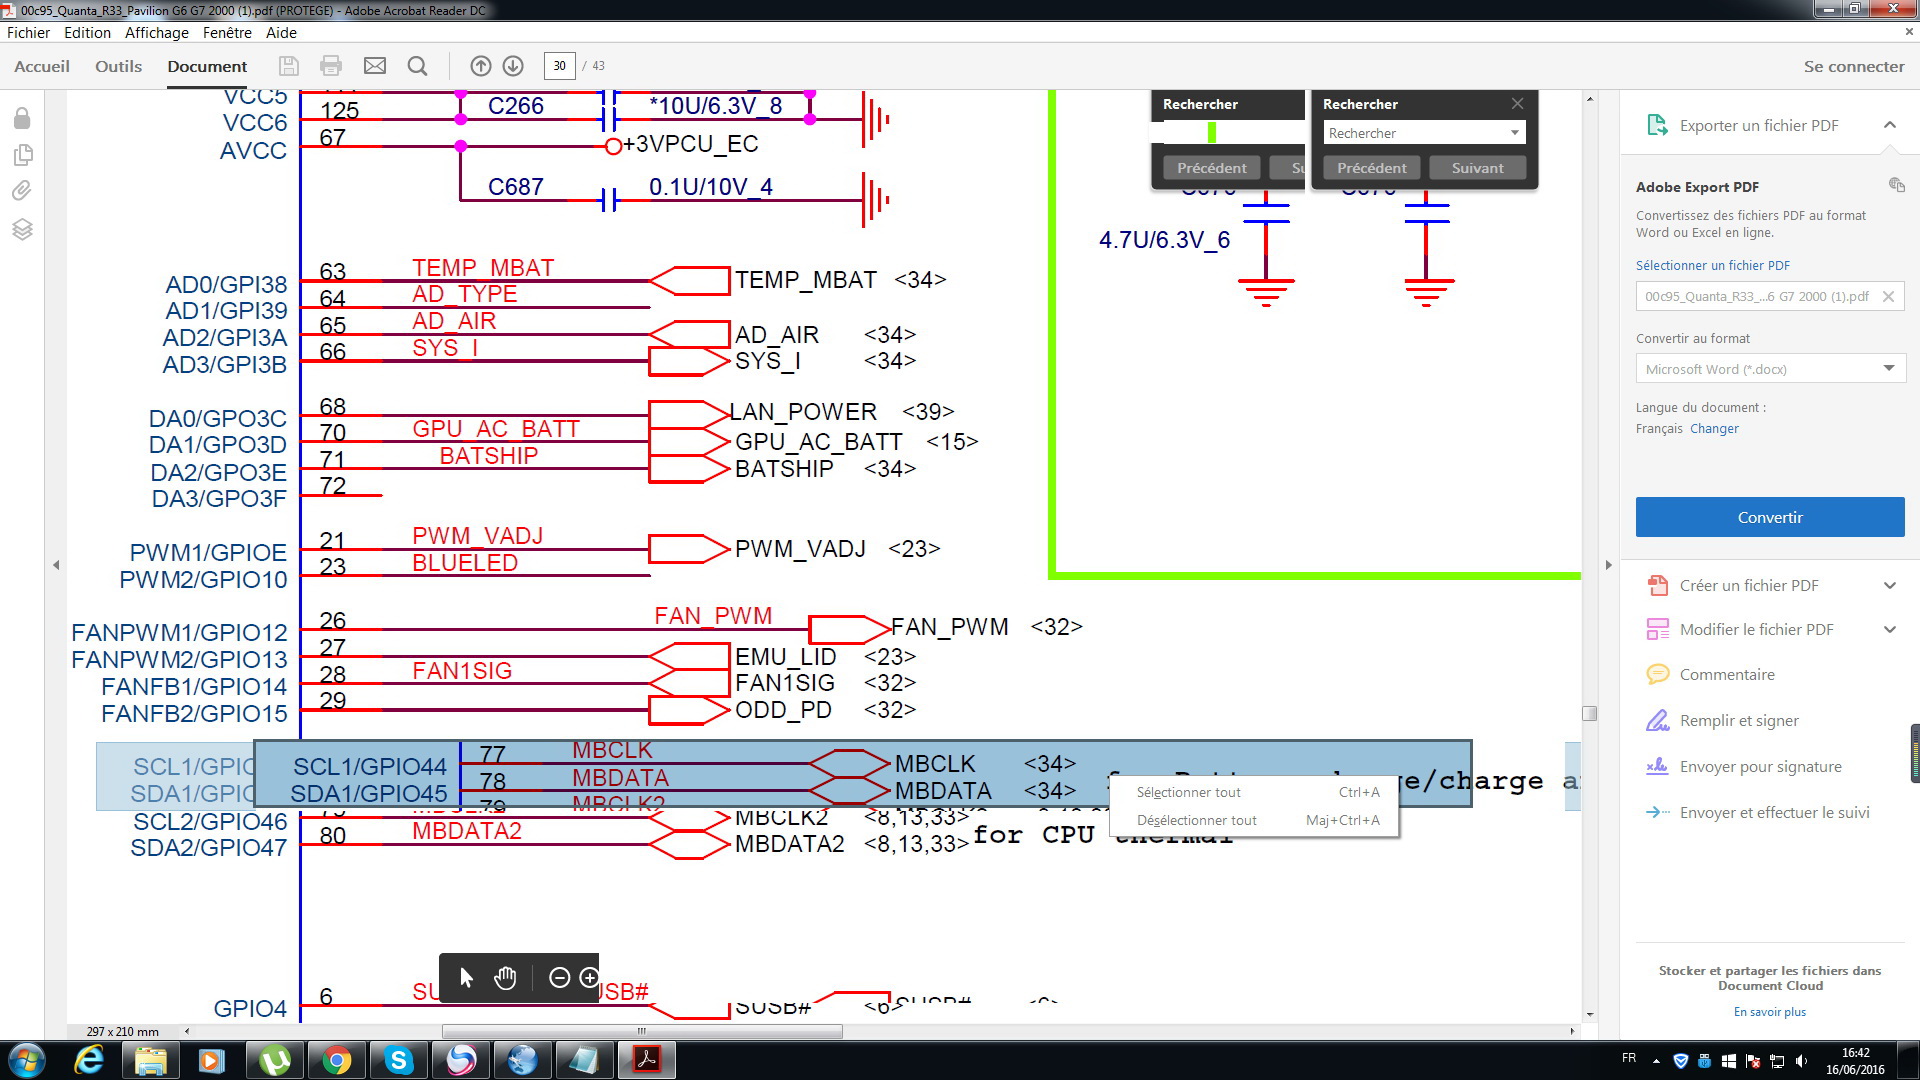This screenshot has width=1920, height=1080.
Task: Go to next page arrow icon
Action: coord(513,66)
